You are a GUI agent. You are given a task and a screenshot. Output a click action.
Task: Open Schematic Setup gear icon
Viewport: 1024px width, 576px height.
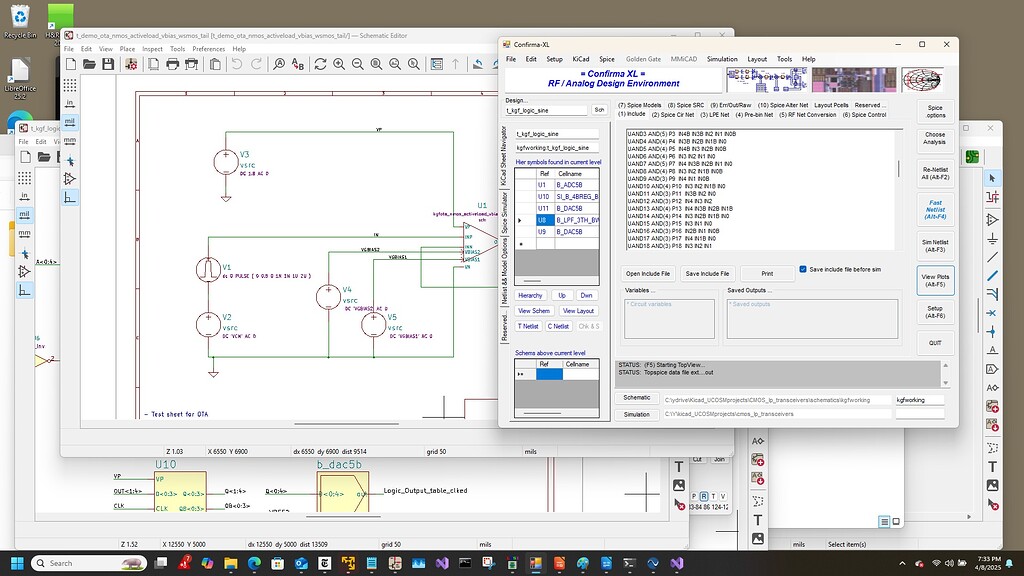131,64
